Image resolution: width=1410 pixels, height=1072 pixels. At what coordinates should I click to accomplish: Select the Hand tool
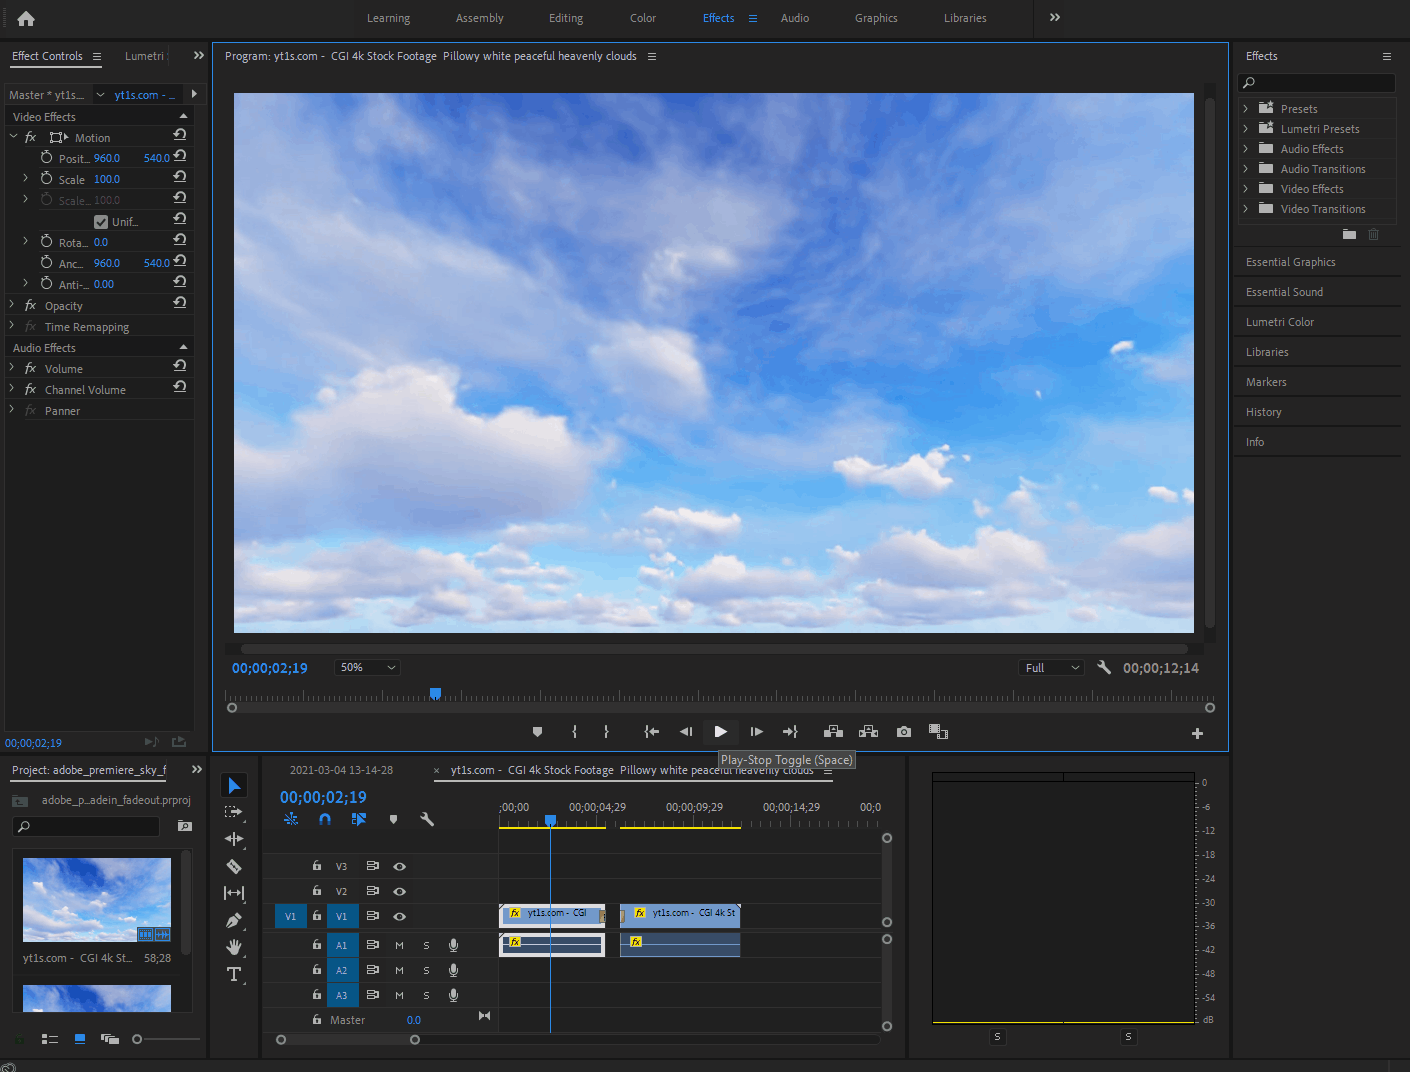(x=234, y=947)
